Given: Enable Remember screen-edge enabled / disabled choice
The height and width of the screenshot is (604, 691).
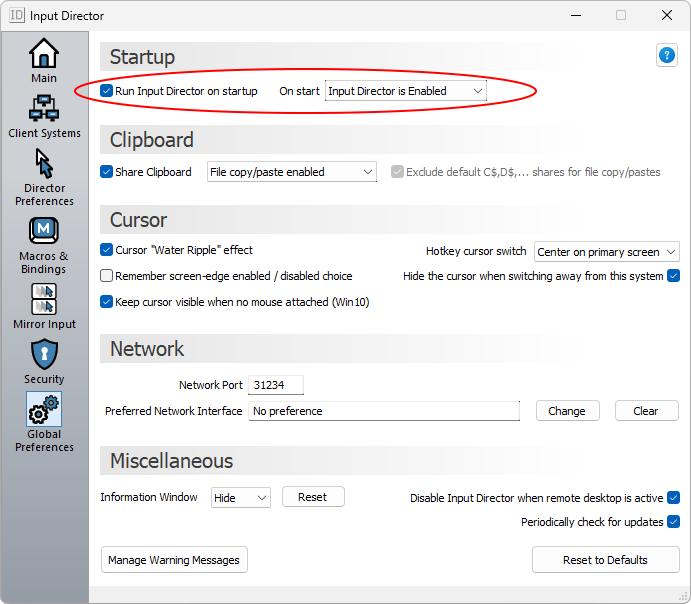Looking at the screenshot, I should pyautogui.click(x=107, y=276).
